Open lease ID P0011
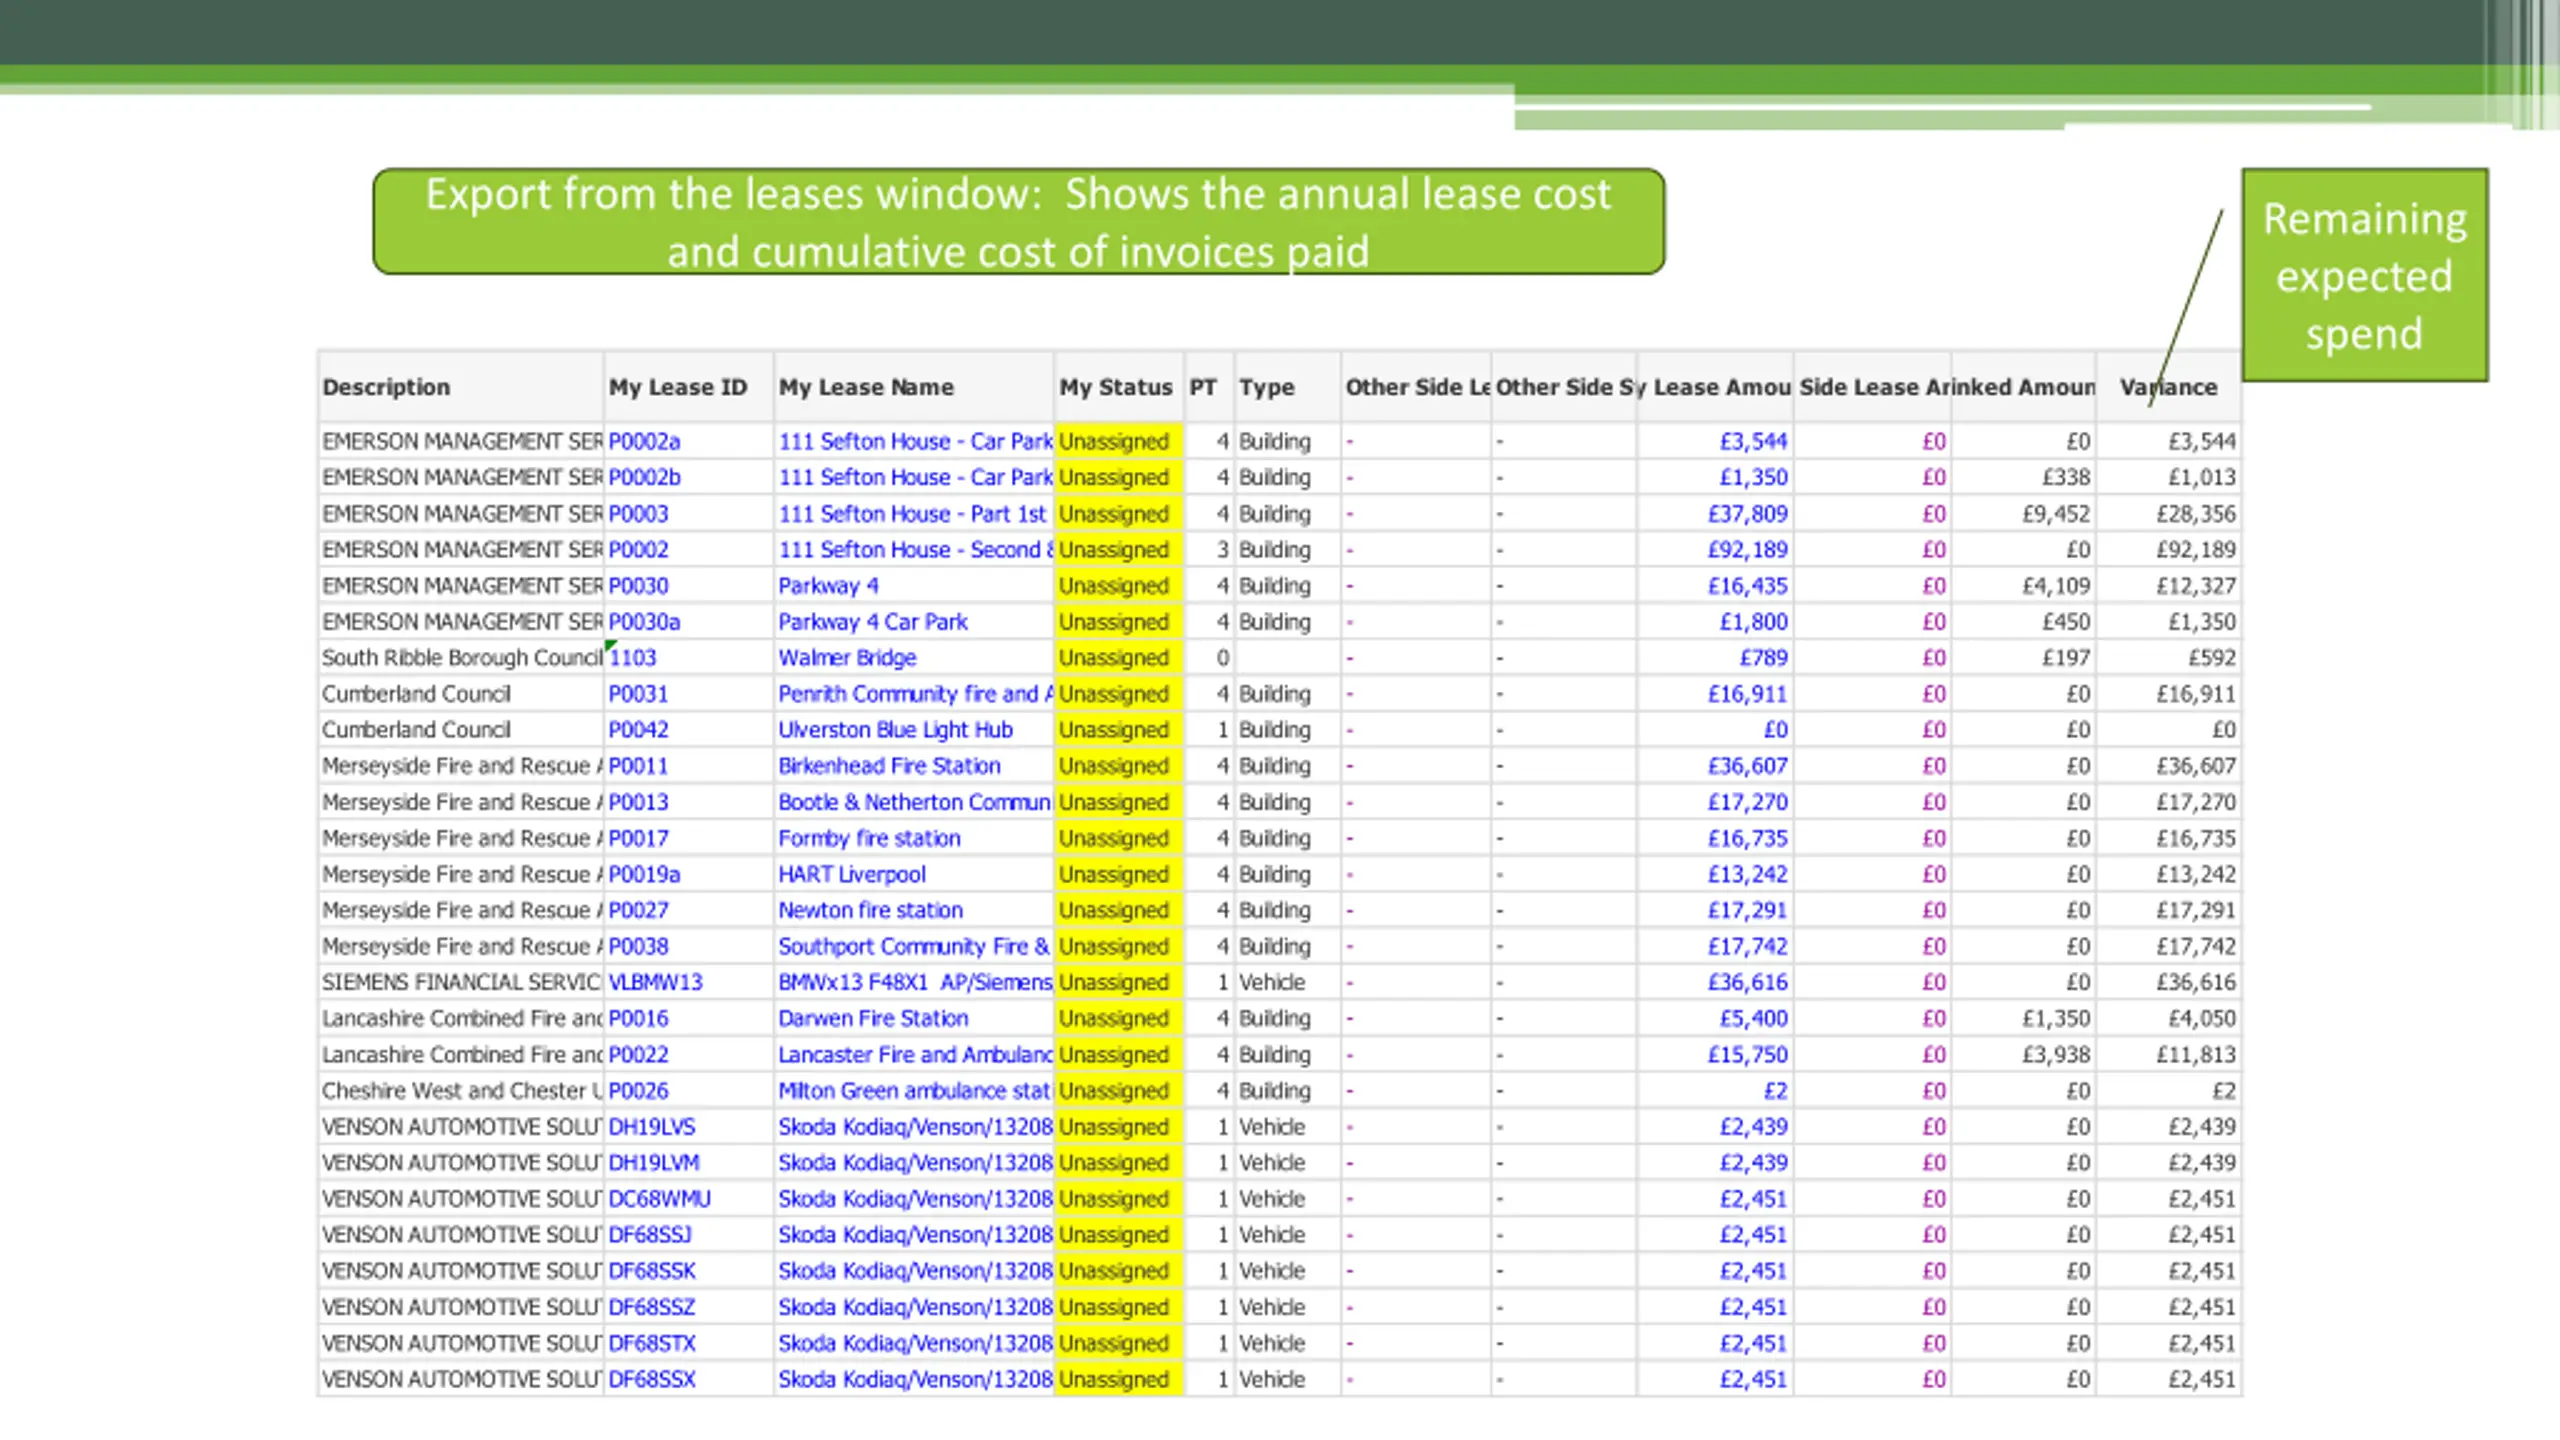Image resolution: width=2560 pixels, height=1440 pixels. click(638, 765)
